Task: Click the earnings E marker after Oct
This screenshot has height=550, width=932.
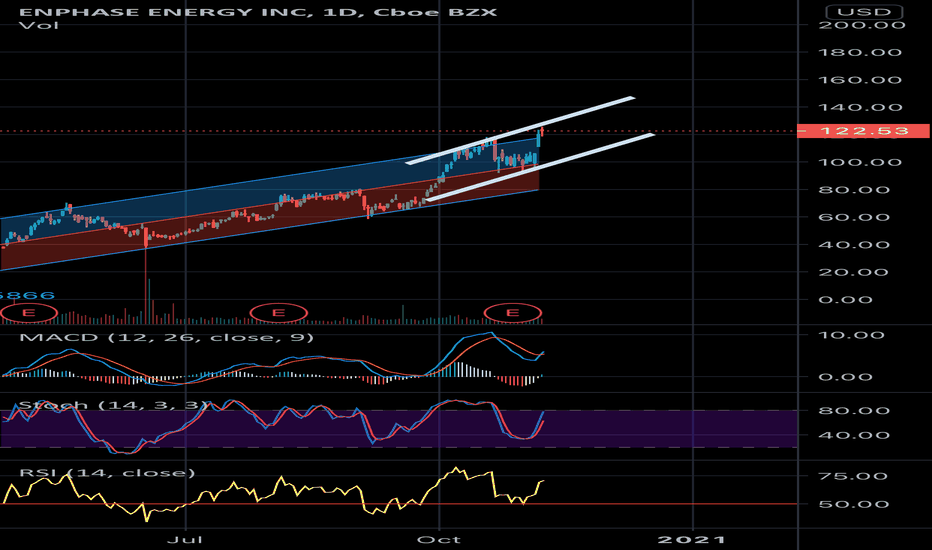Action: tap(512, 313)
